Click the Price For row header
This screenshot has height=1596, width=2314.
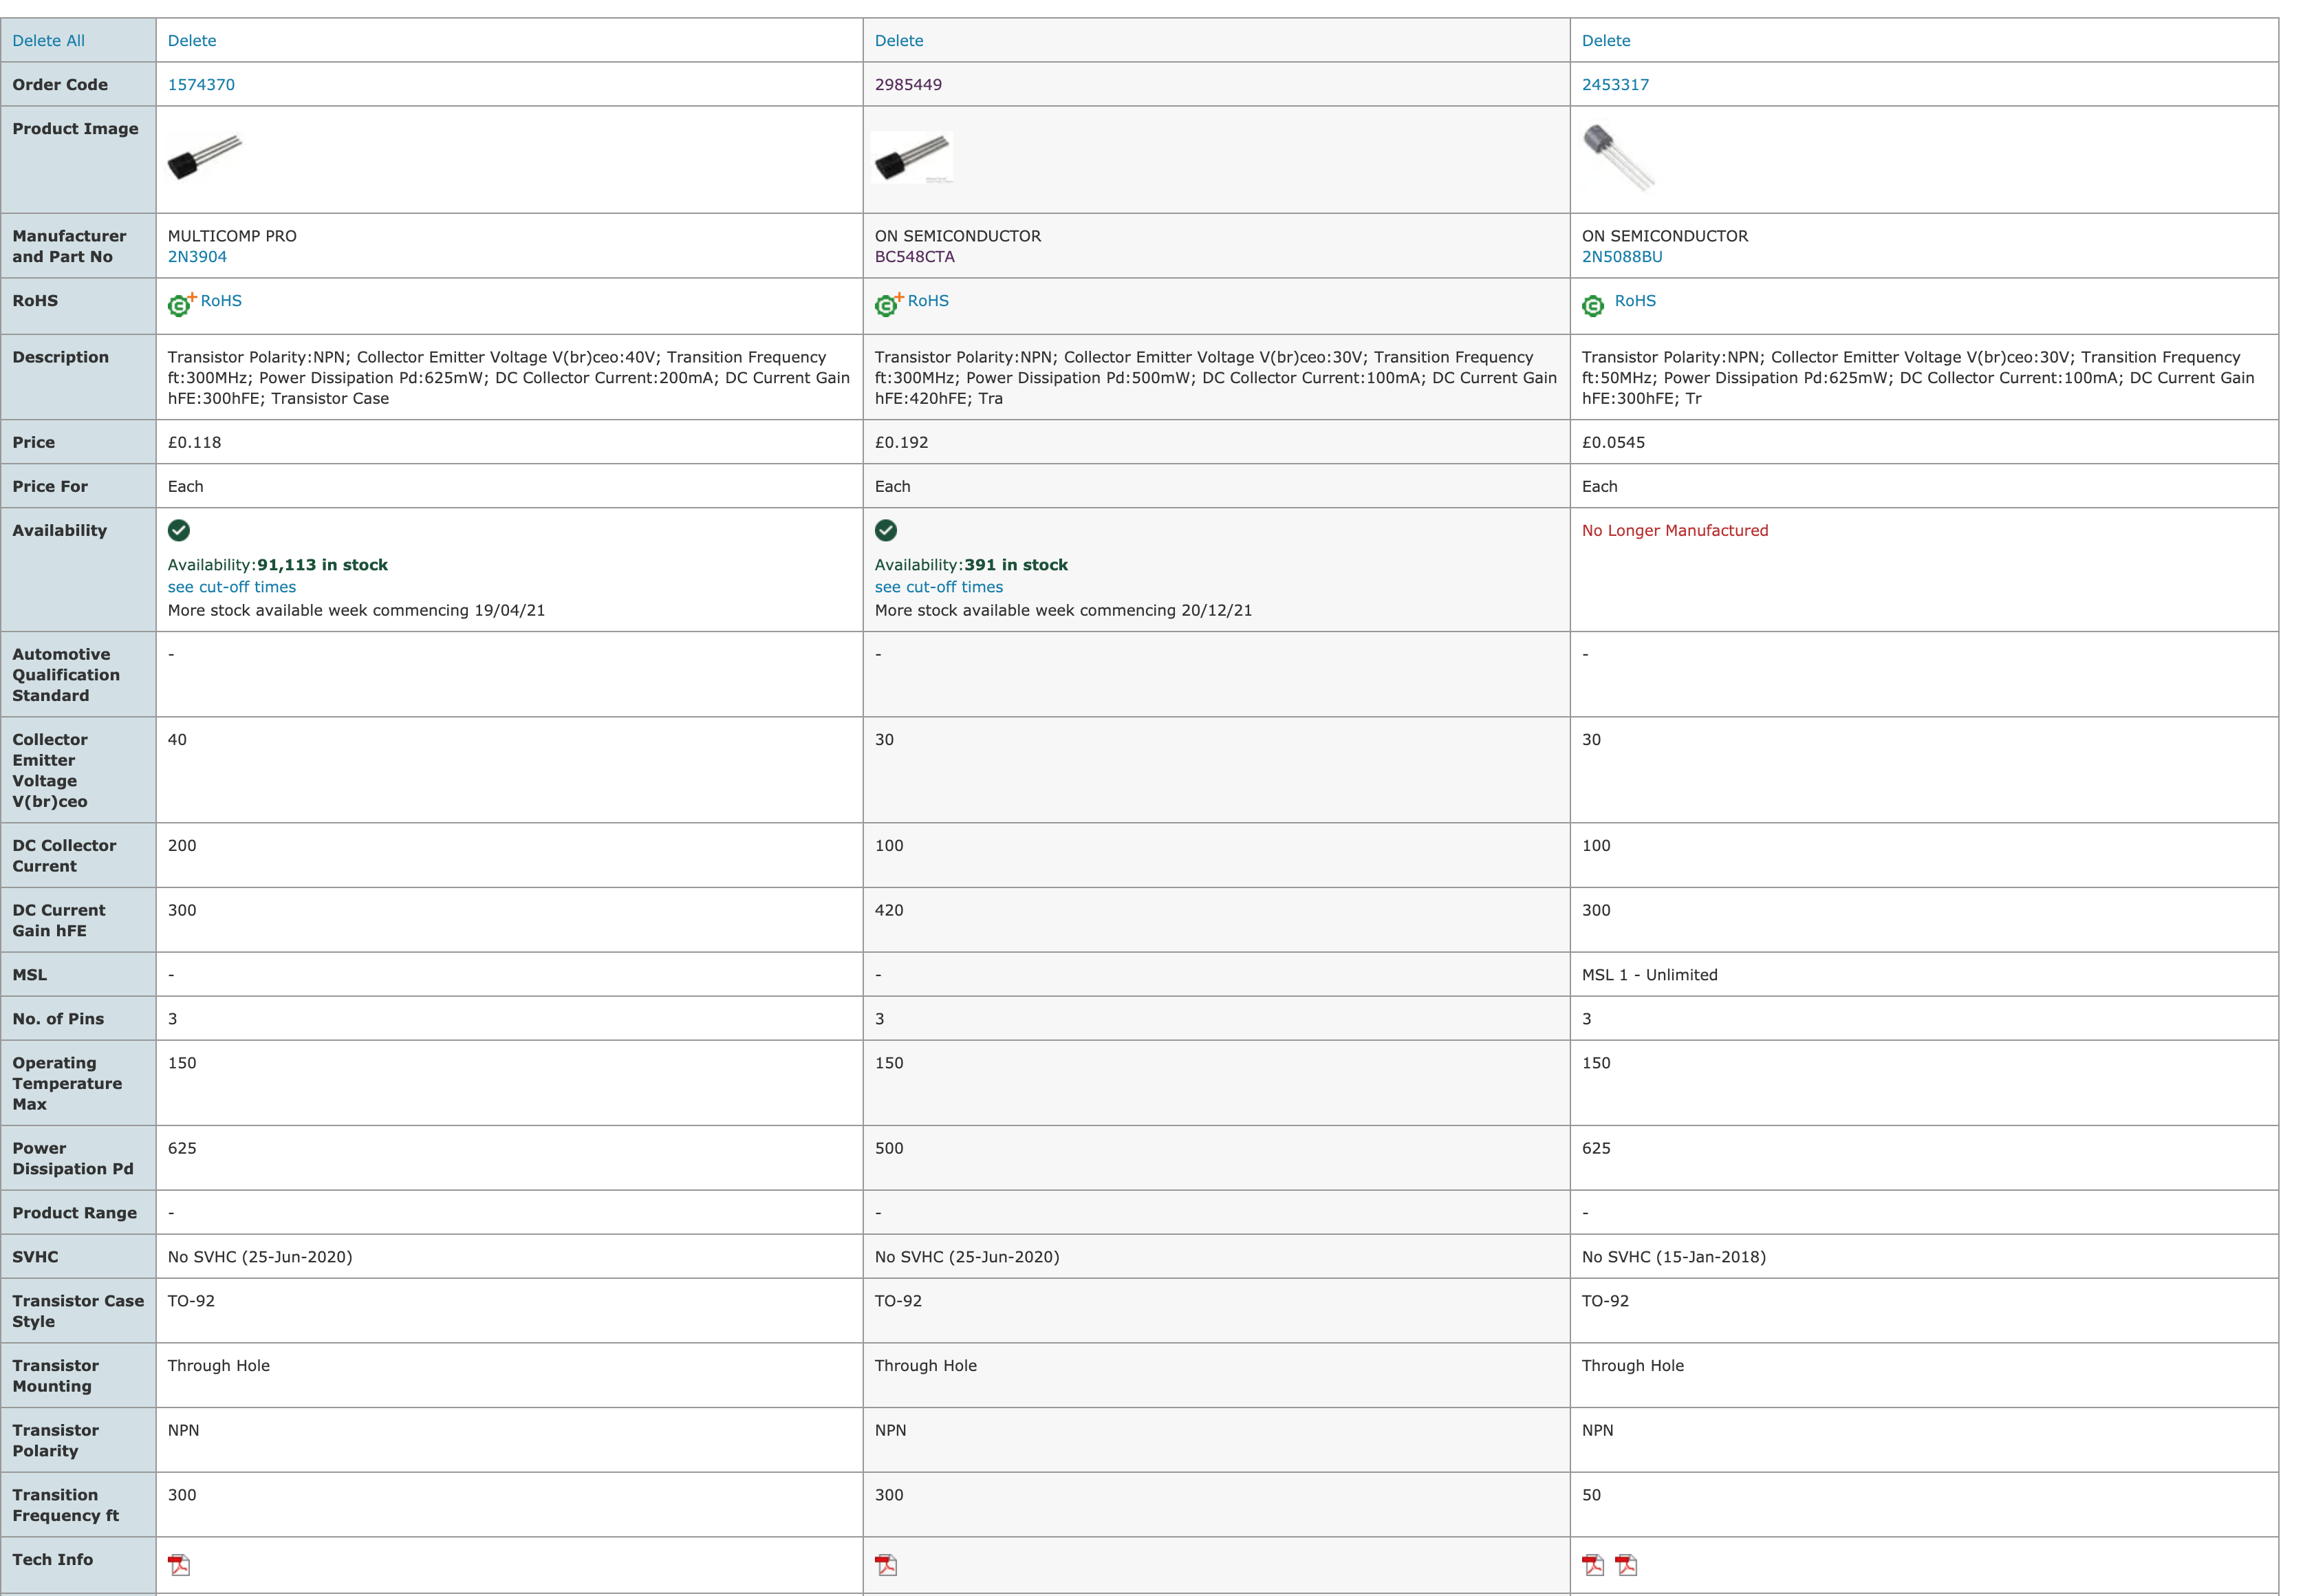(78, 487)
